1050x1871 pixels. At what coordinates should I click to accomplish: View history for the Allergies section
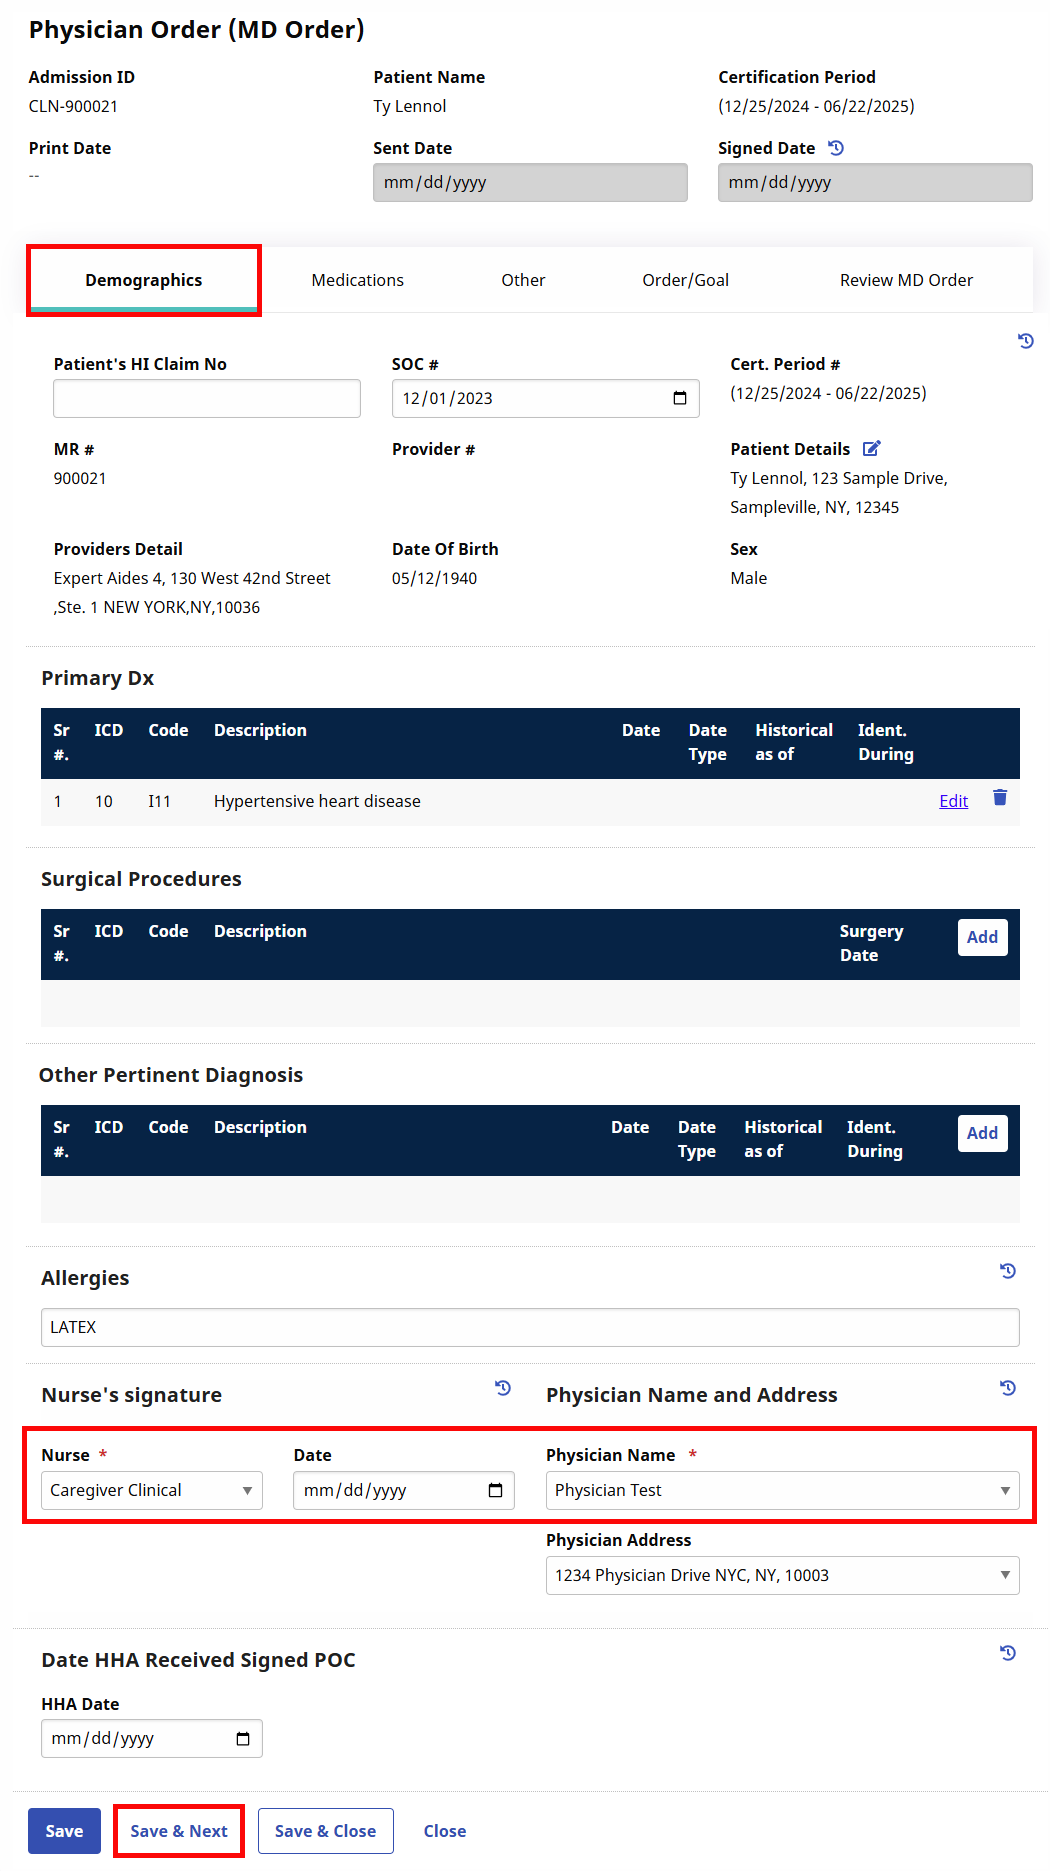1008,1271
